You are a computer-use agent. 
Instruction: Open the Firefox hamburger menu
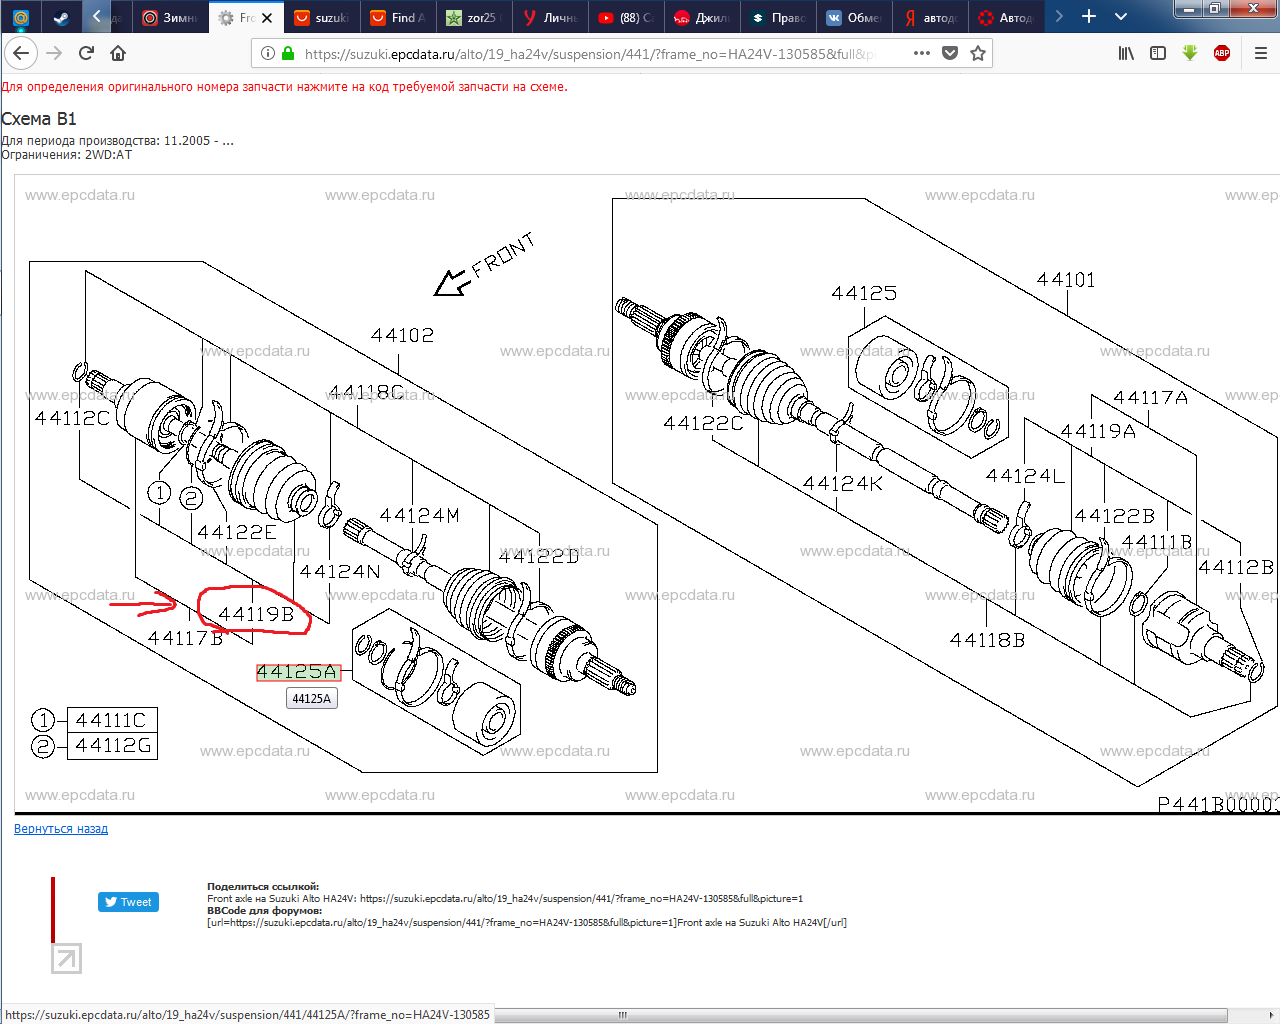point(1260,53)
